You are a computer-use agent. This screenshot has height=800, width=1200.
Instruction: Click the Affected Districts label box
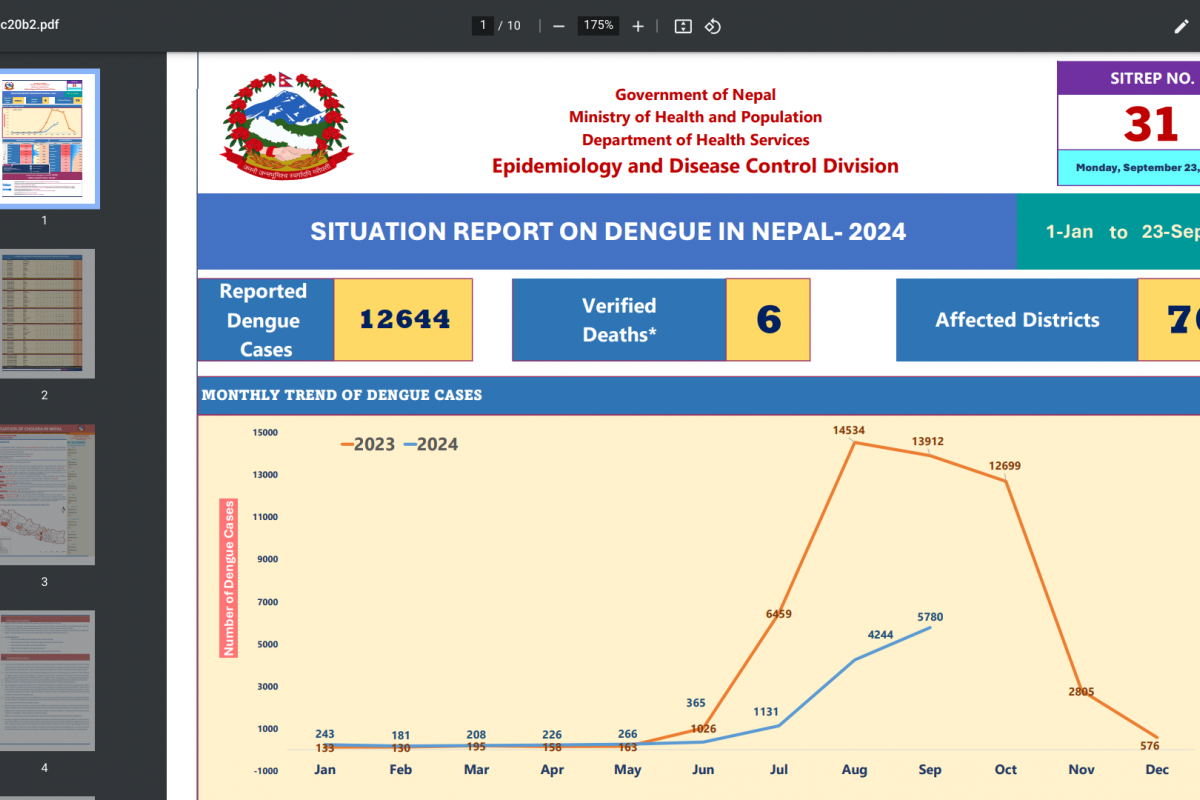pos(1017,320)
